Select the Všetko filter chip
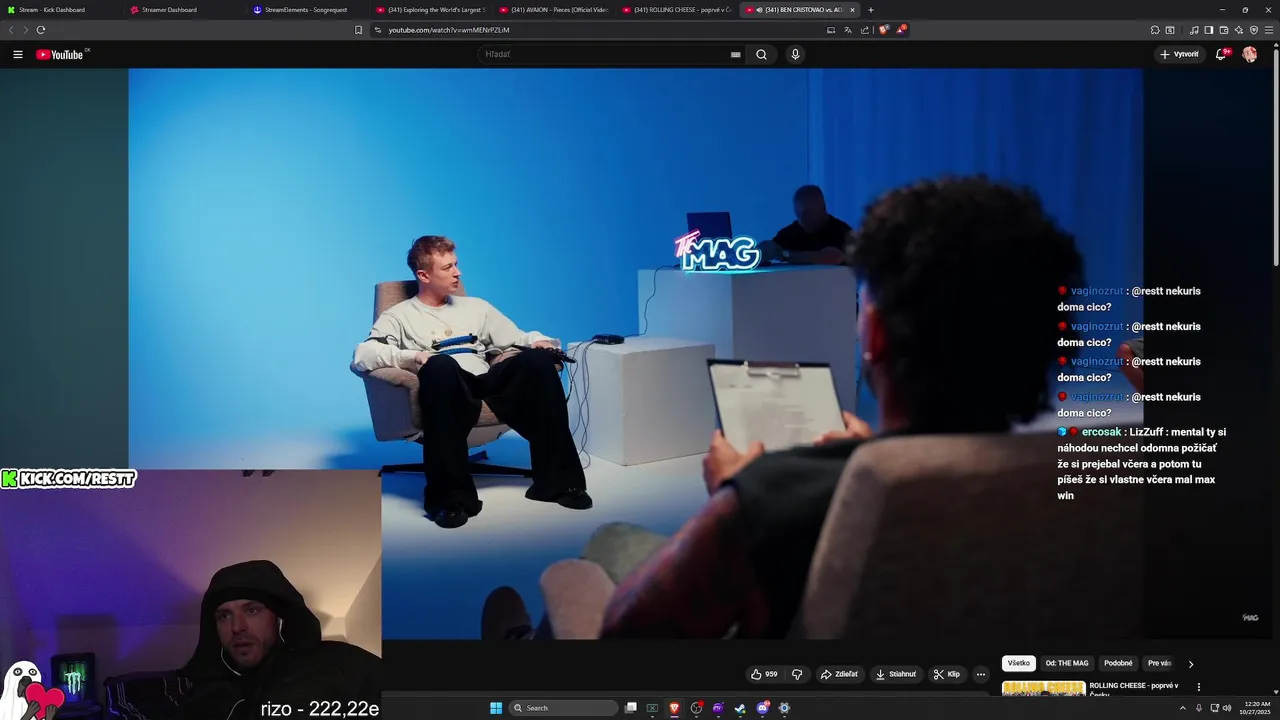1280x720 pixels. (1019, 664)
